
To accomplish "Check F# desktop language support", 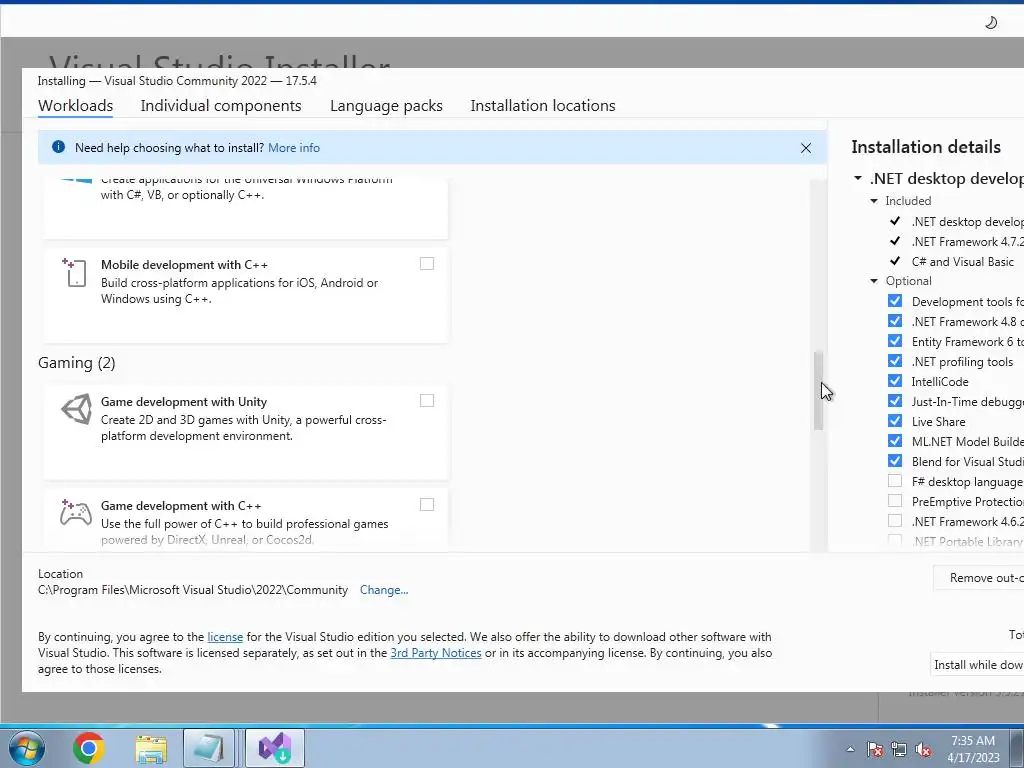I will pos(895,481).
